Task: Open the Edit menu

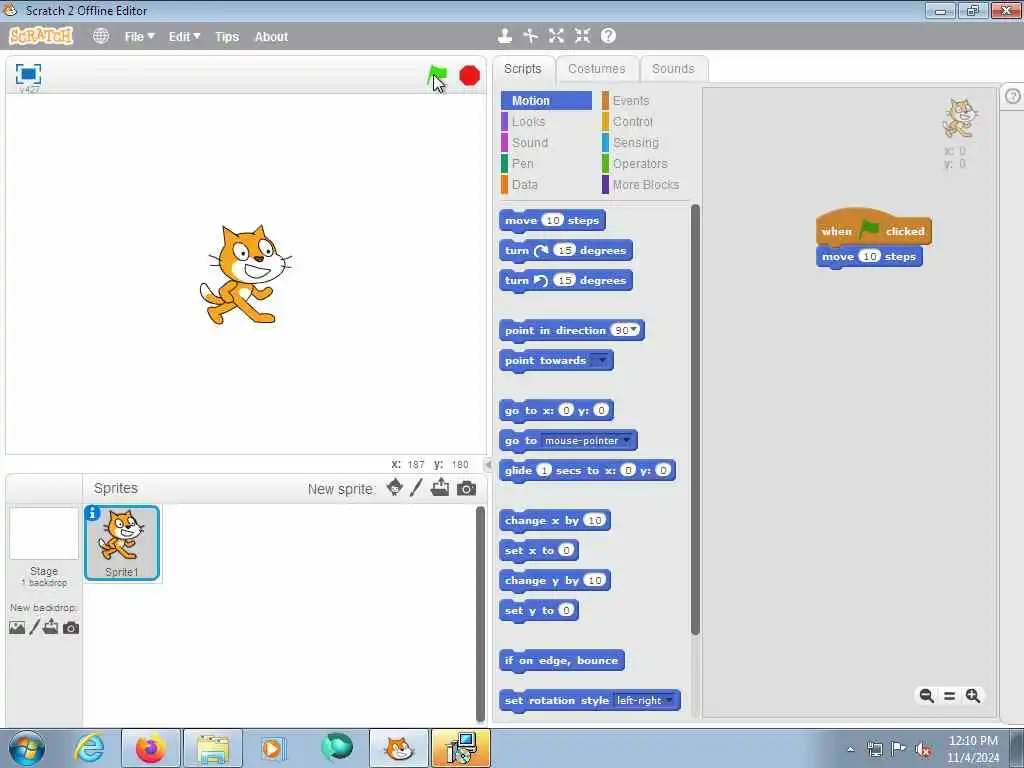Action: (x=184, y=37)
